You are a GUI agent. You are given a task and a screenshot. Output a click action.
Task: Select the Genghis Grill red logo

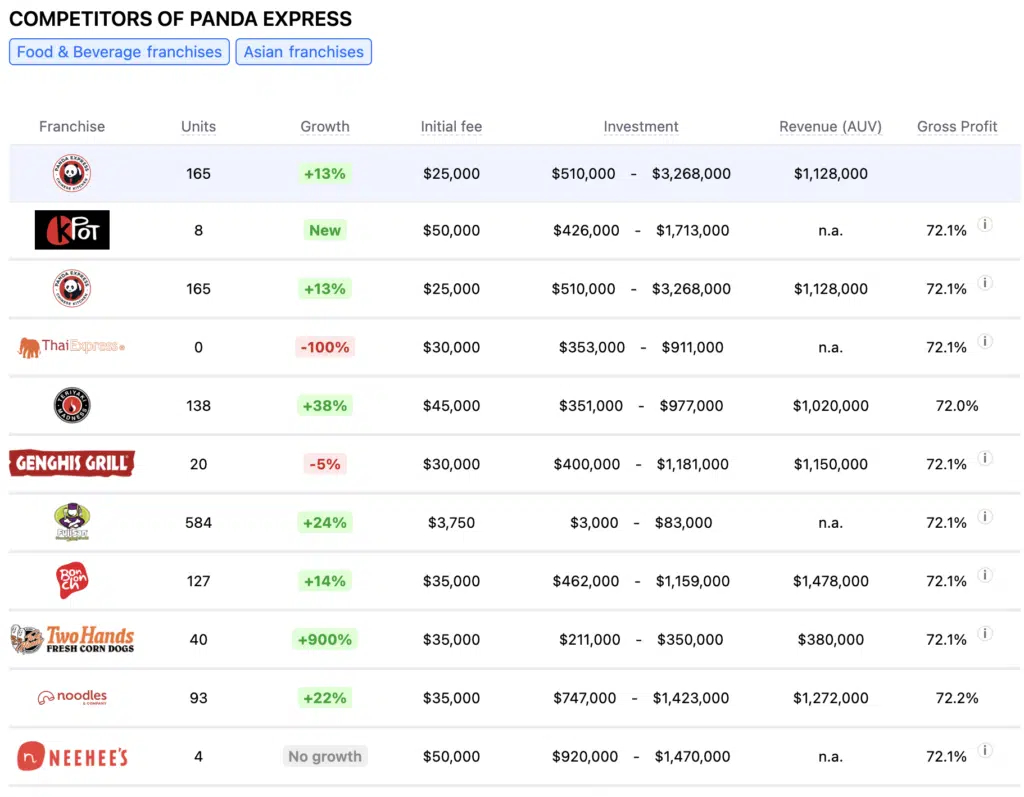pos(71,463)
